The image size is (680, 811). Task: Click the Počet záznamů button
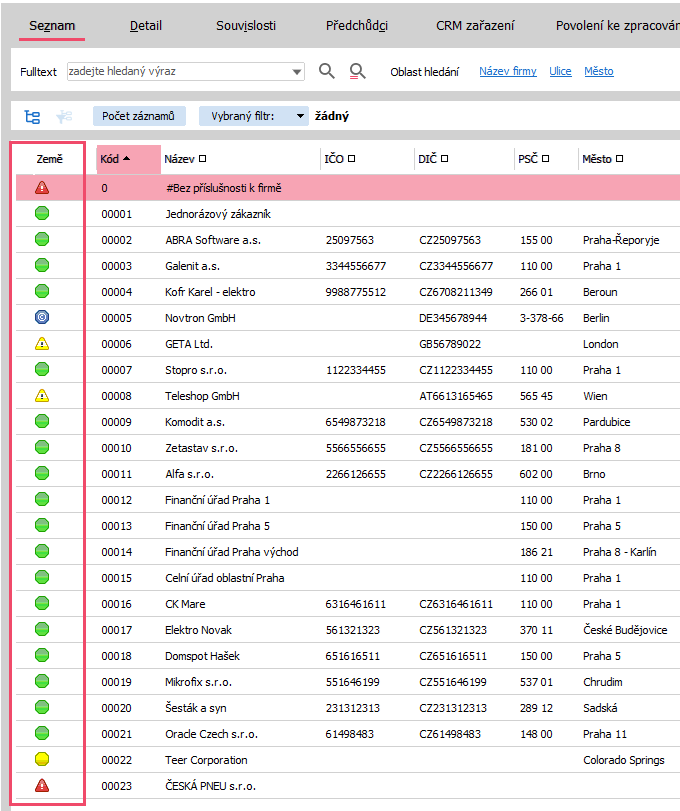coord(139,117)
